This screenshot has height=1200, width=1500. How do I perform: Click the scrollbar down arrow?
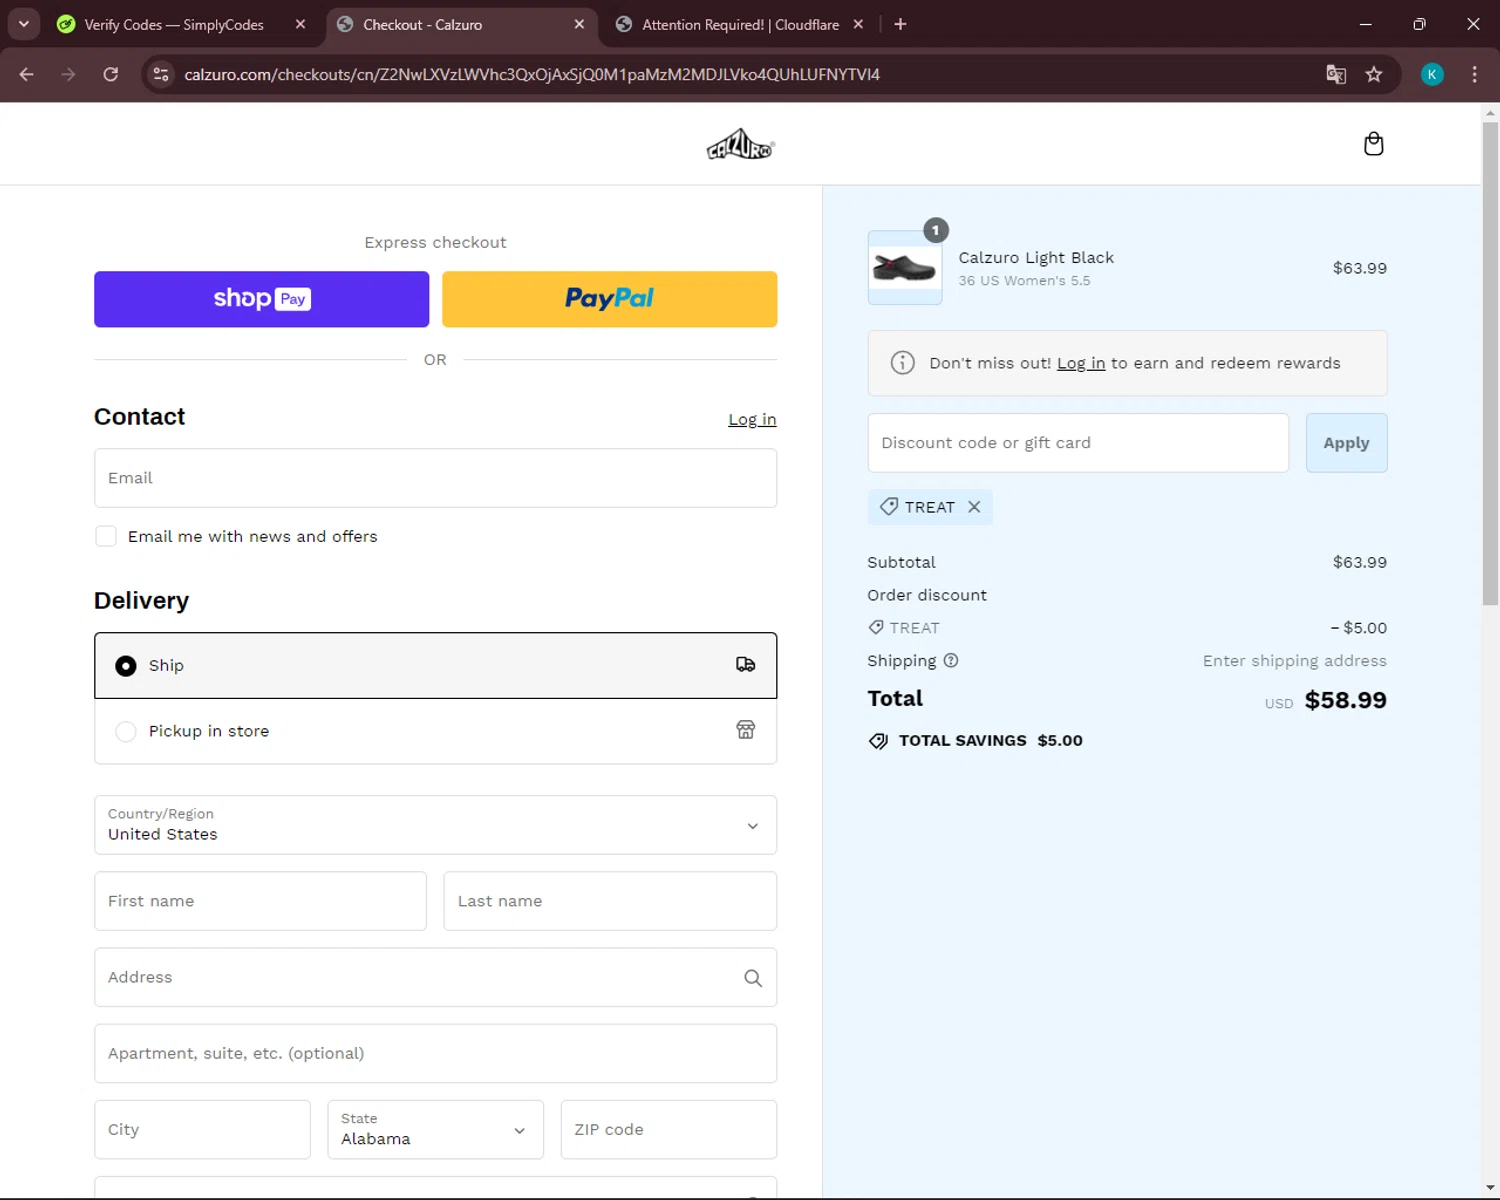(x=1490, y=1188)
